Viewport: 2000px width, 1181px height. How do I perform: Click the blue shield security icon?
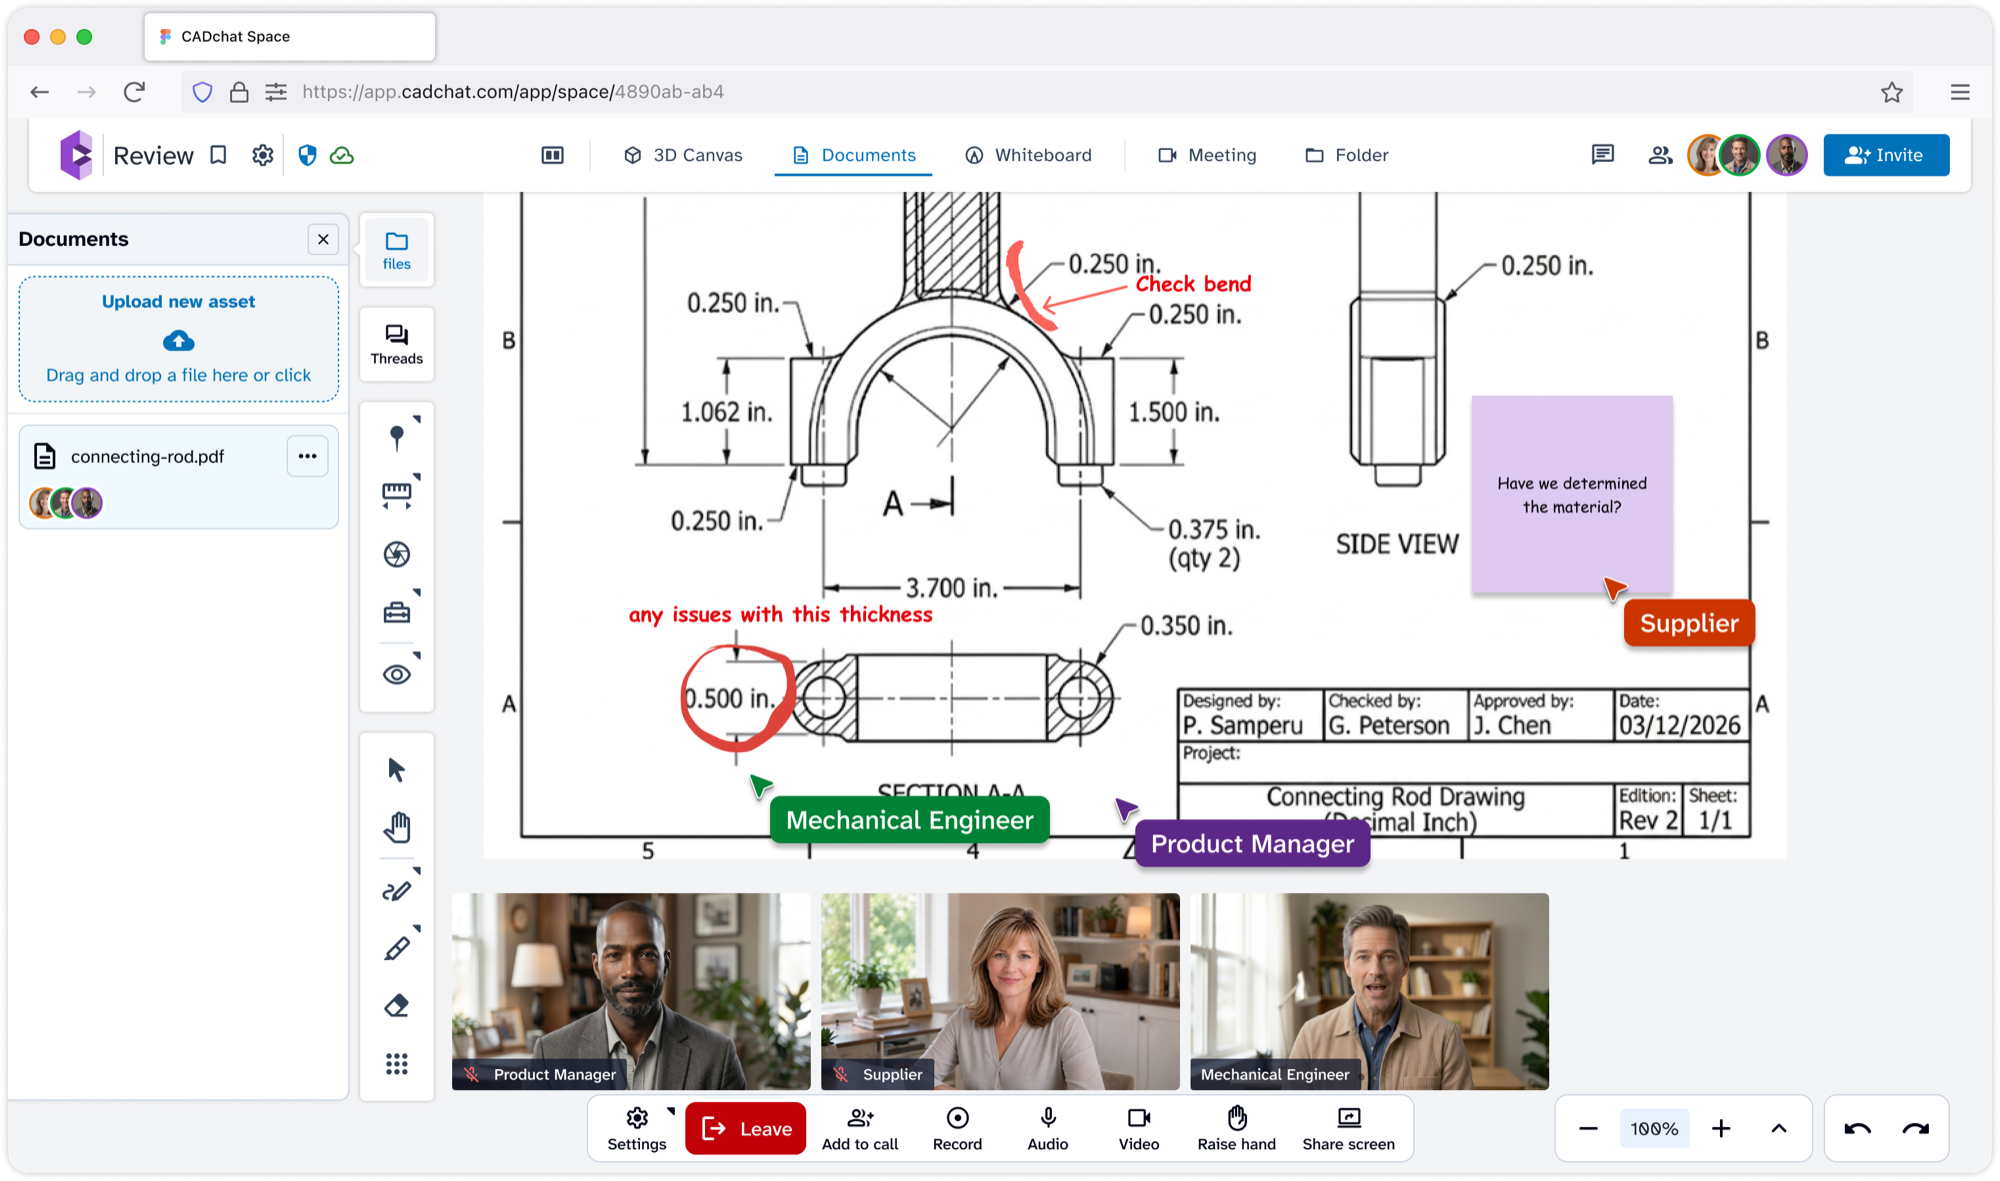[x=307, y=155]
